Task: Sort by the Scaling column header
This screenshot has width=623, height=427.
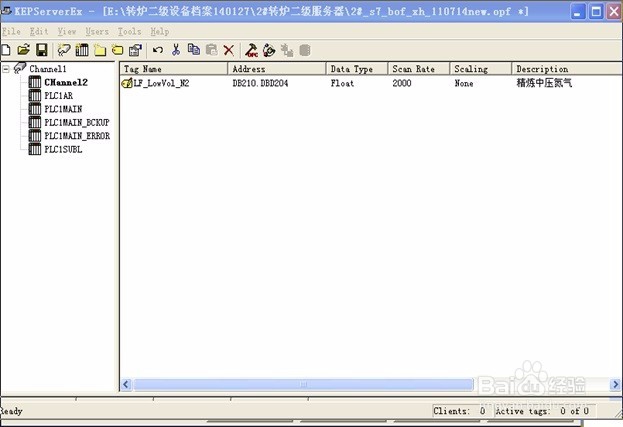Action: click(x=481, y=69)
